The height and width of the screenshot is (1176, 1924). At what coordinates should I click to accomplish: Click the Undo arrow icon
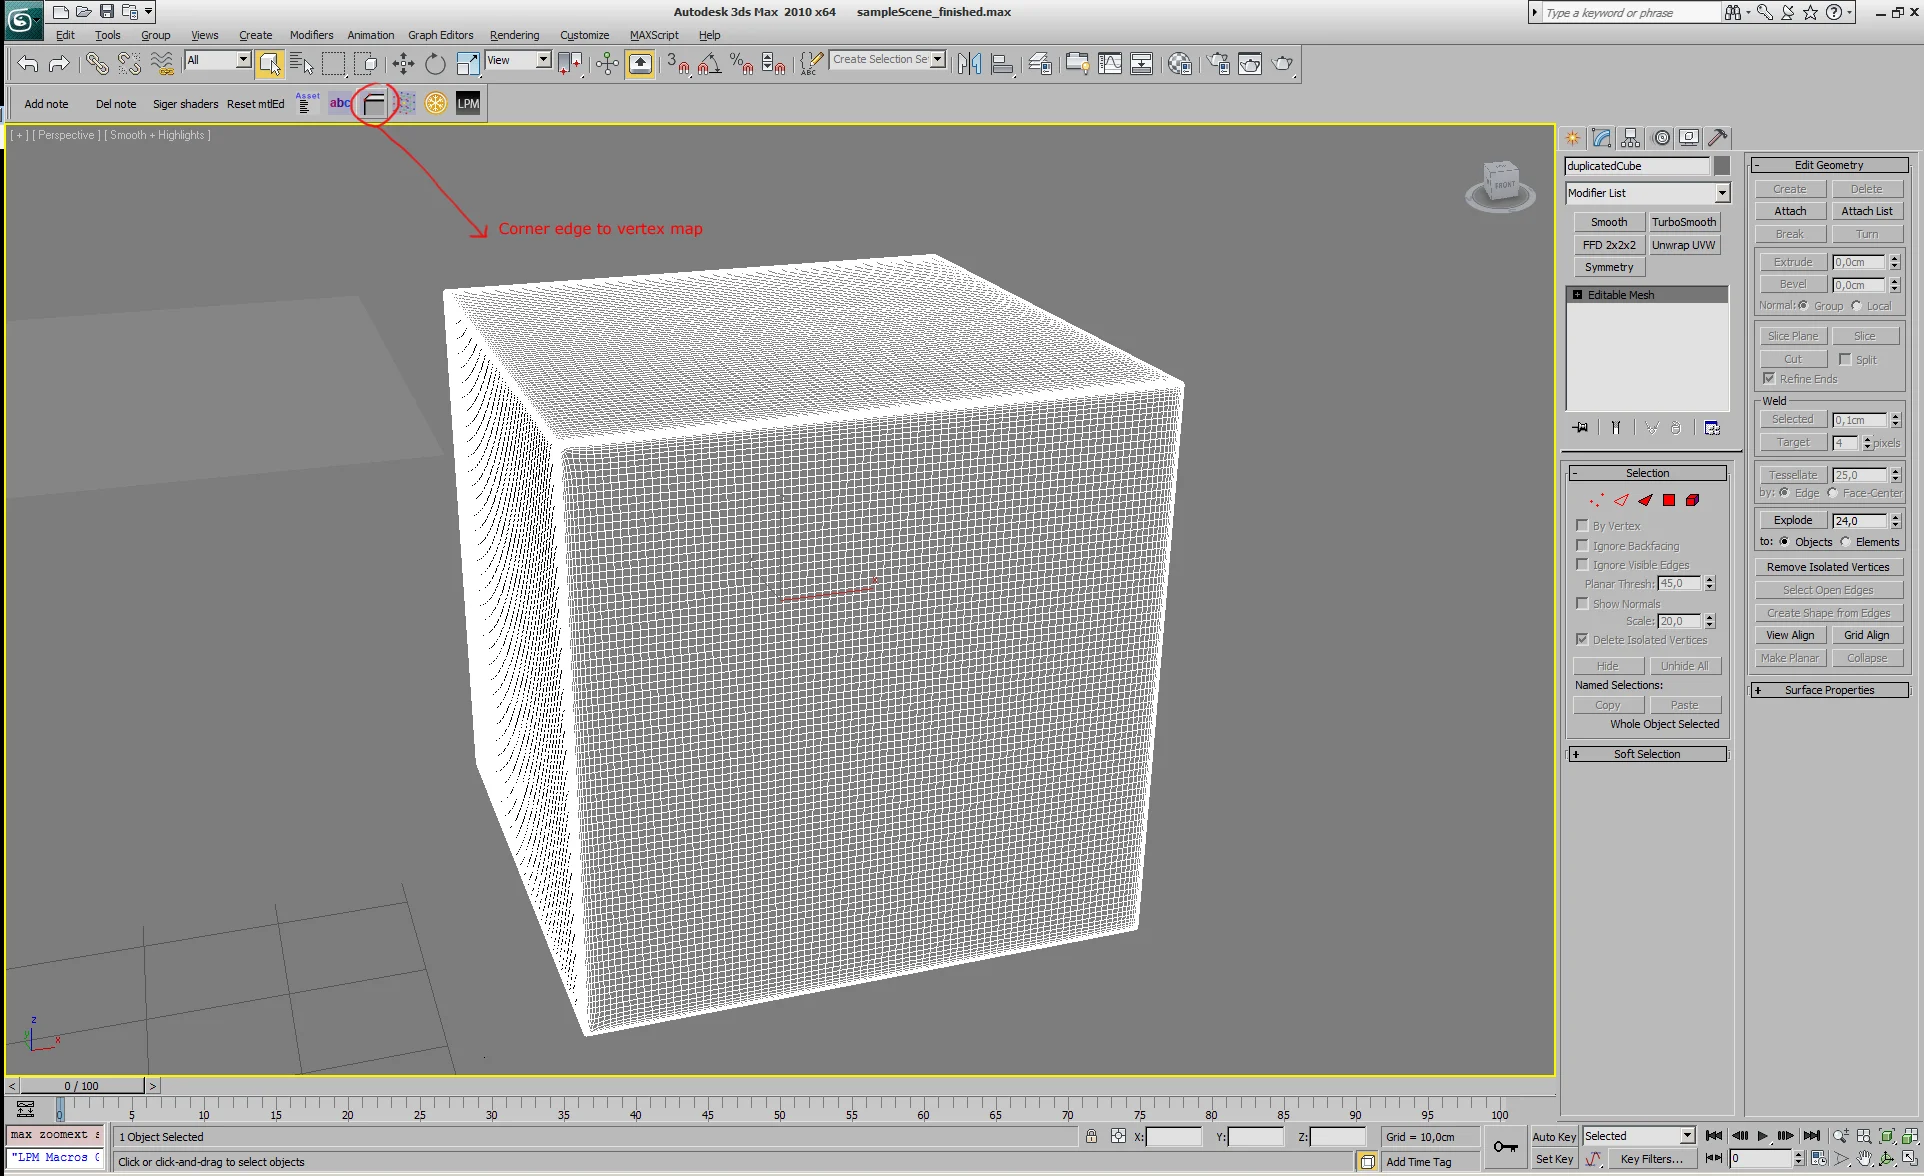click(27, 64)
